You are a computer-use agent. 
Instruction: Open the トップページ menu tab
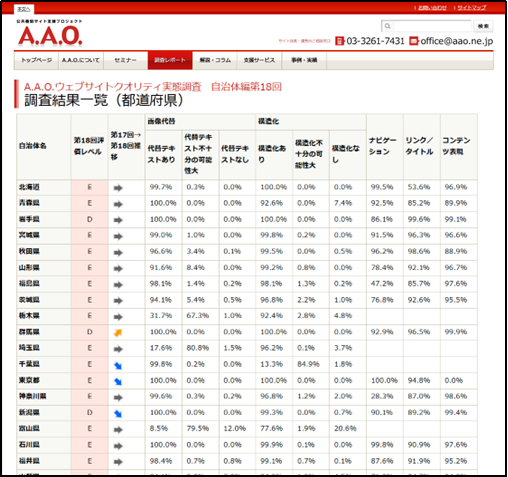pos(36,60)
